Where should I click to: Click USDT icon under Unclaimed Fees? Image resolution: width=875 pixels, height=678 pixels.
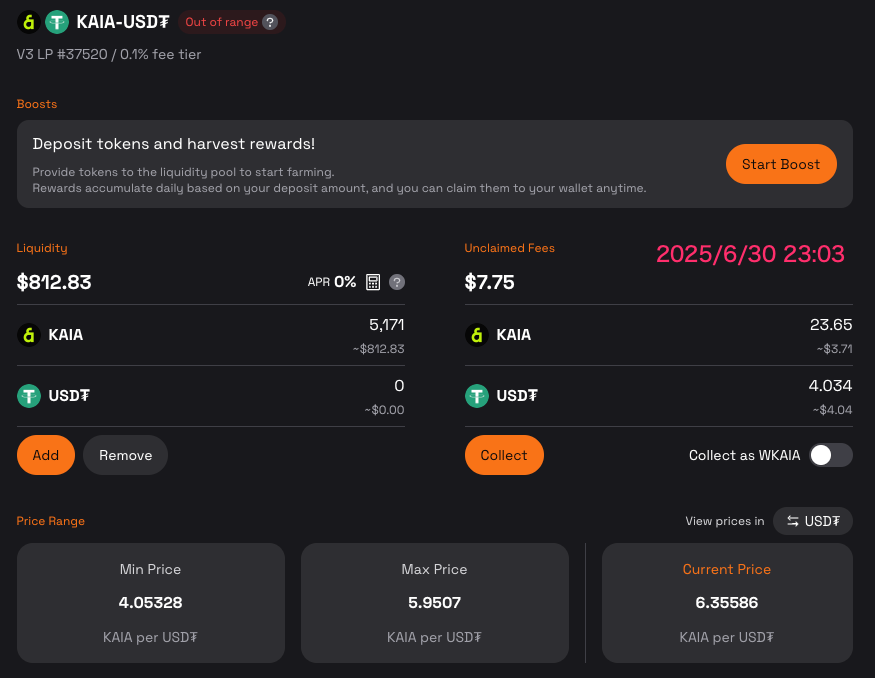(x=477, y=396)
